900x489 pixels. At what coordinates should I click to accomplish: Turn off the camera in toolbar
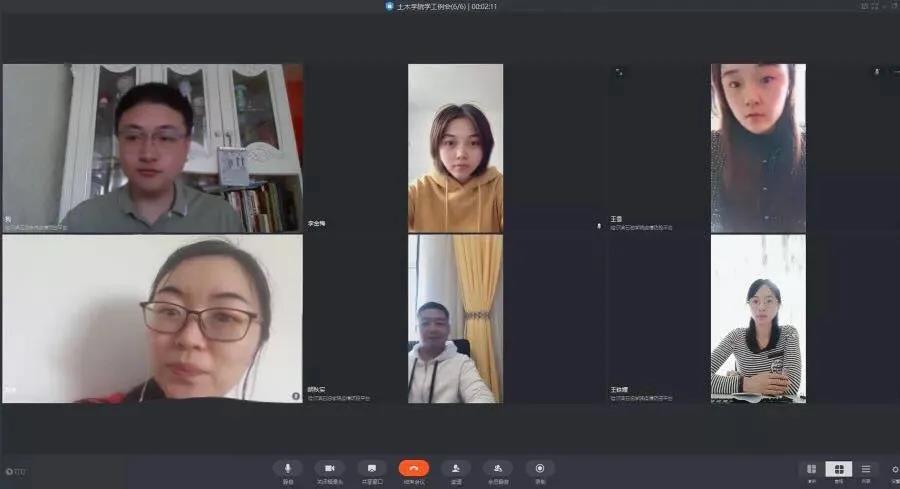[x=329, y=468]
